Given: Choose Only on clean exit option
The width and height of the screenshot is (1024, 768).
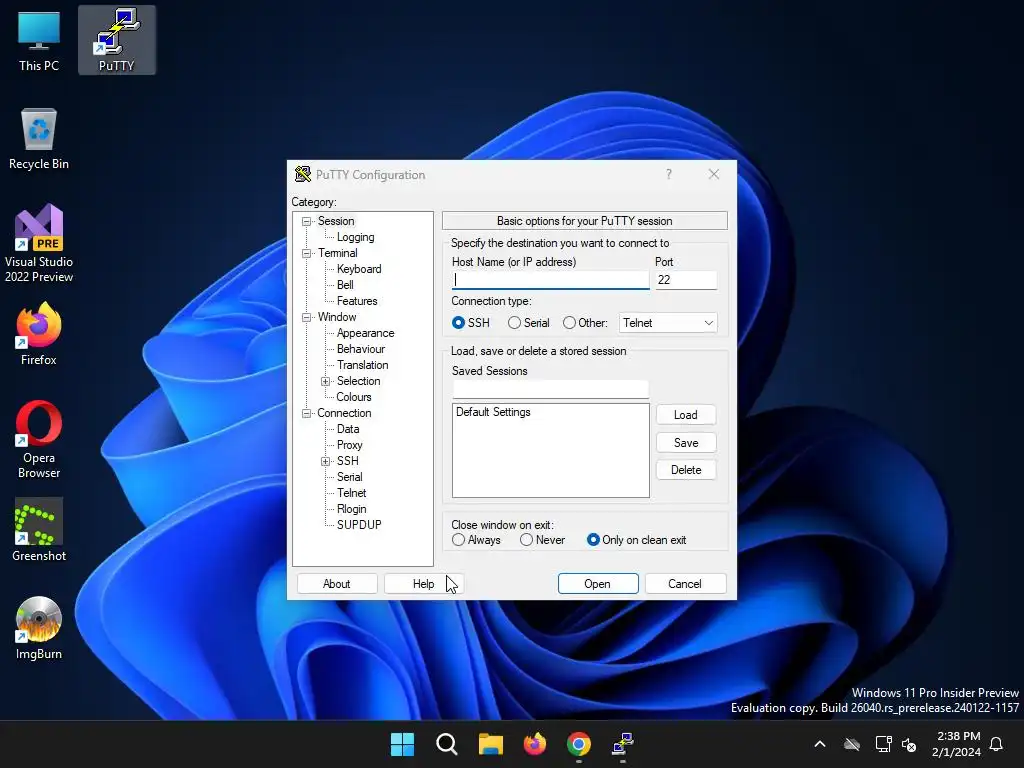Looking at the screenshot, I should pos(637,540).
